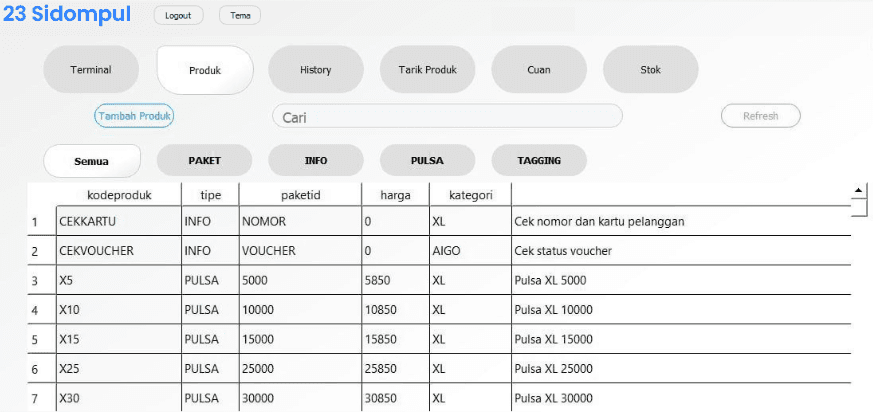Filter products by INFO

pos(315,160)
